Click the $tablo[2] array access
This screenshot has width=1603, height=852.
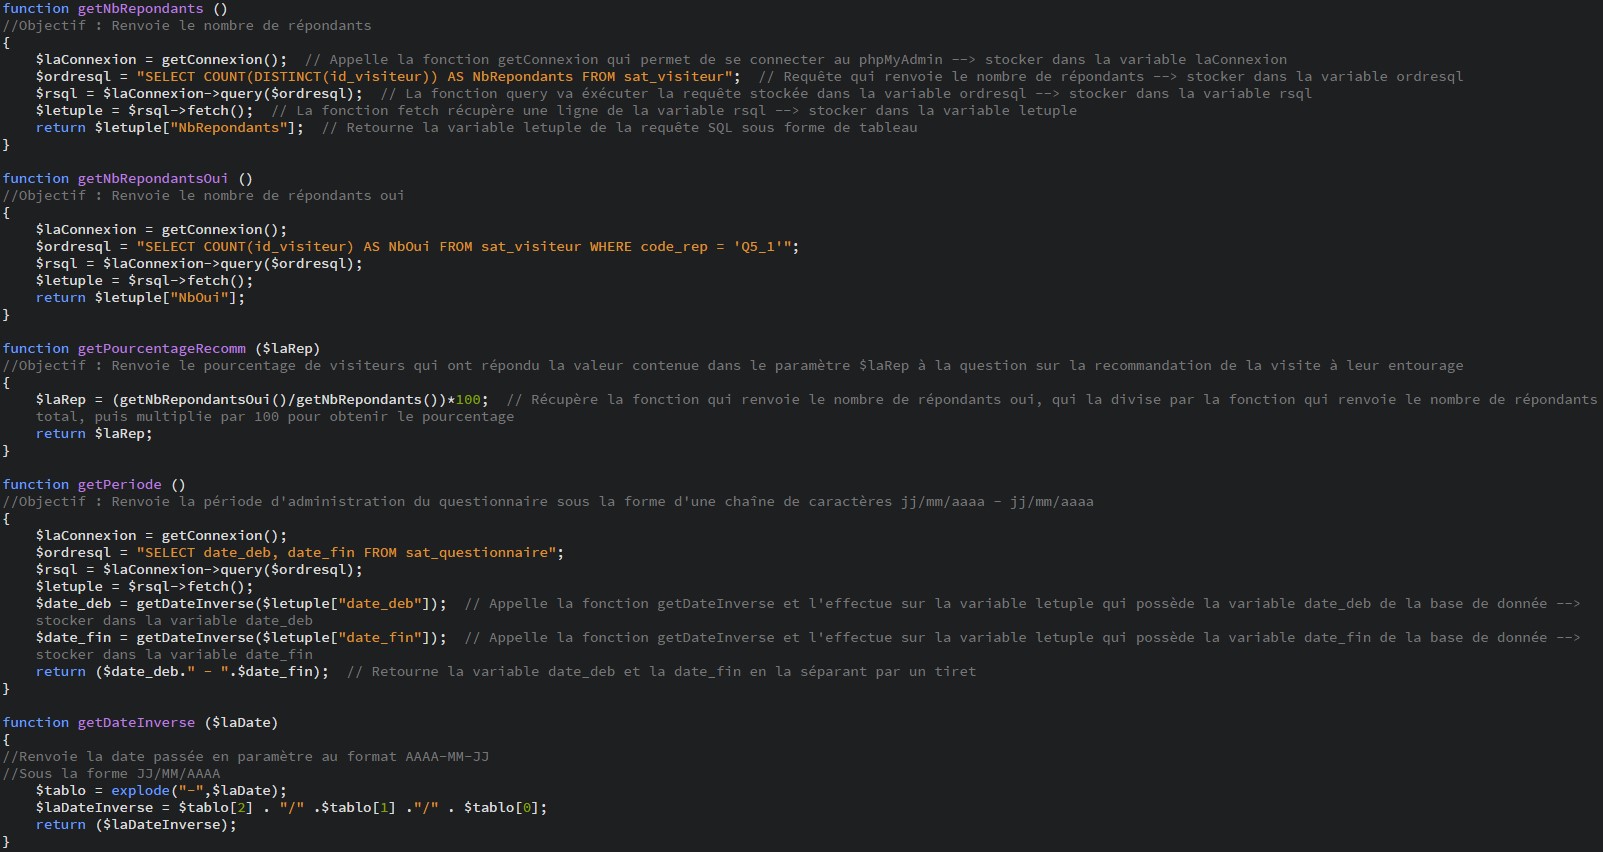(x=215, y=807)
